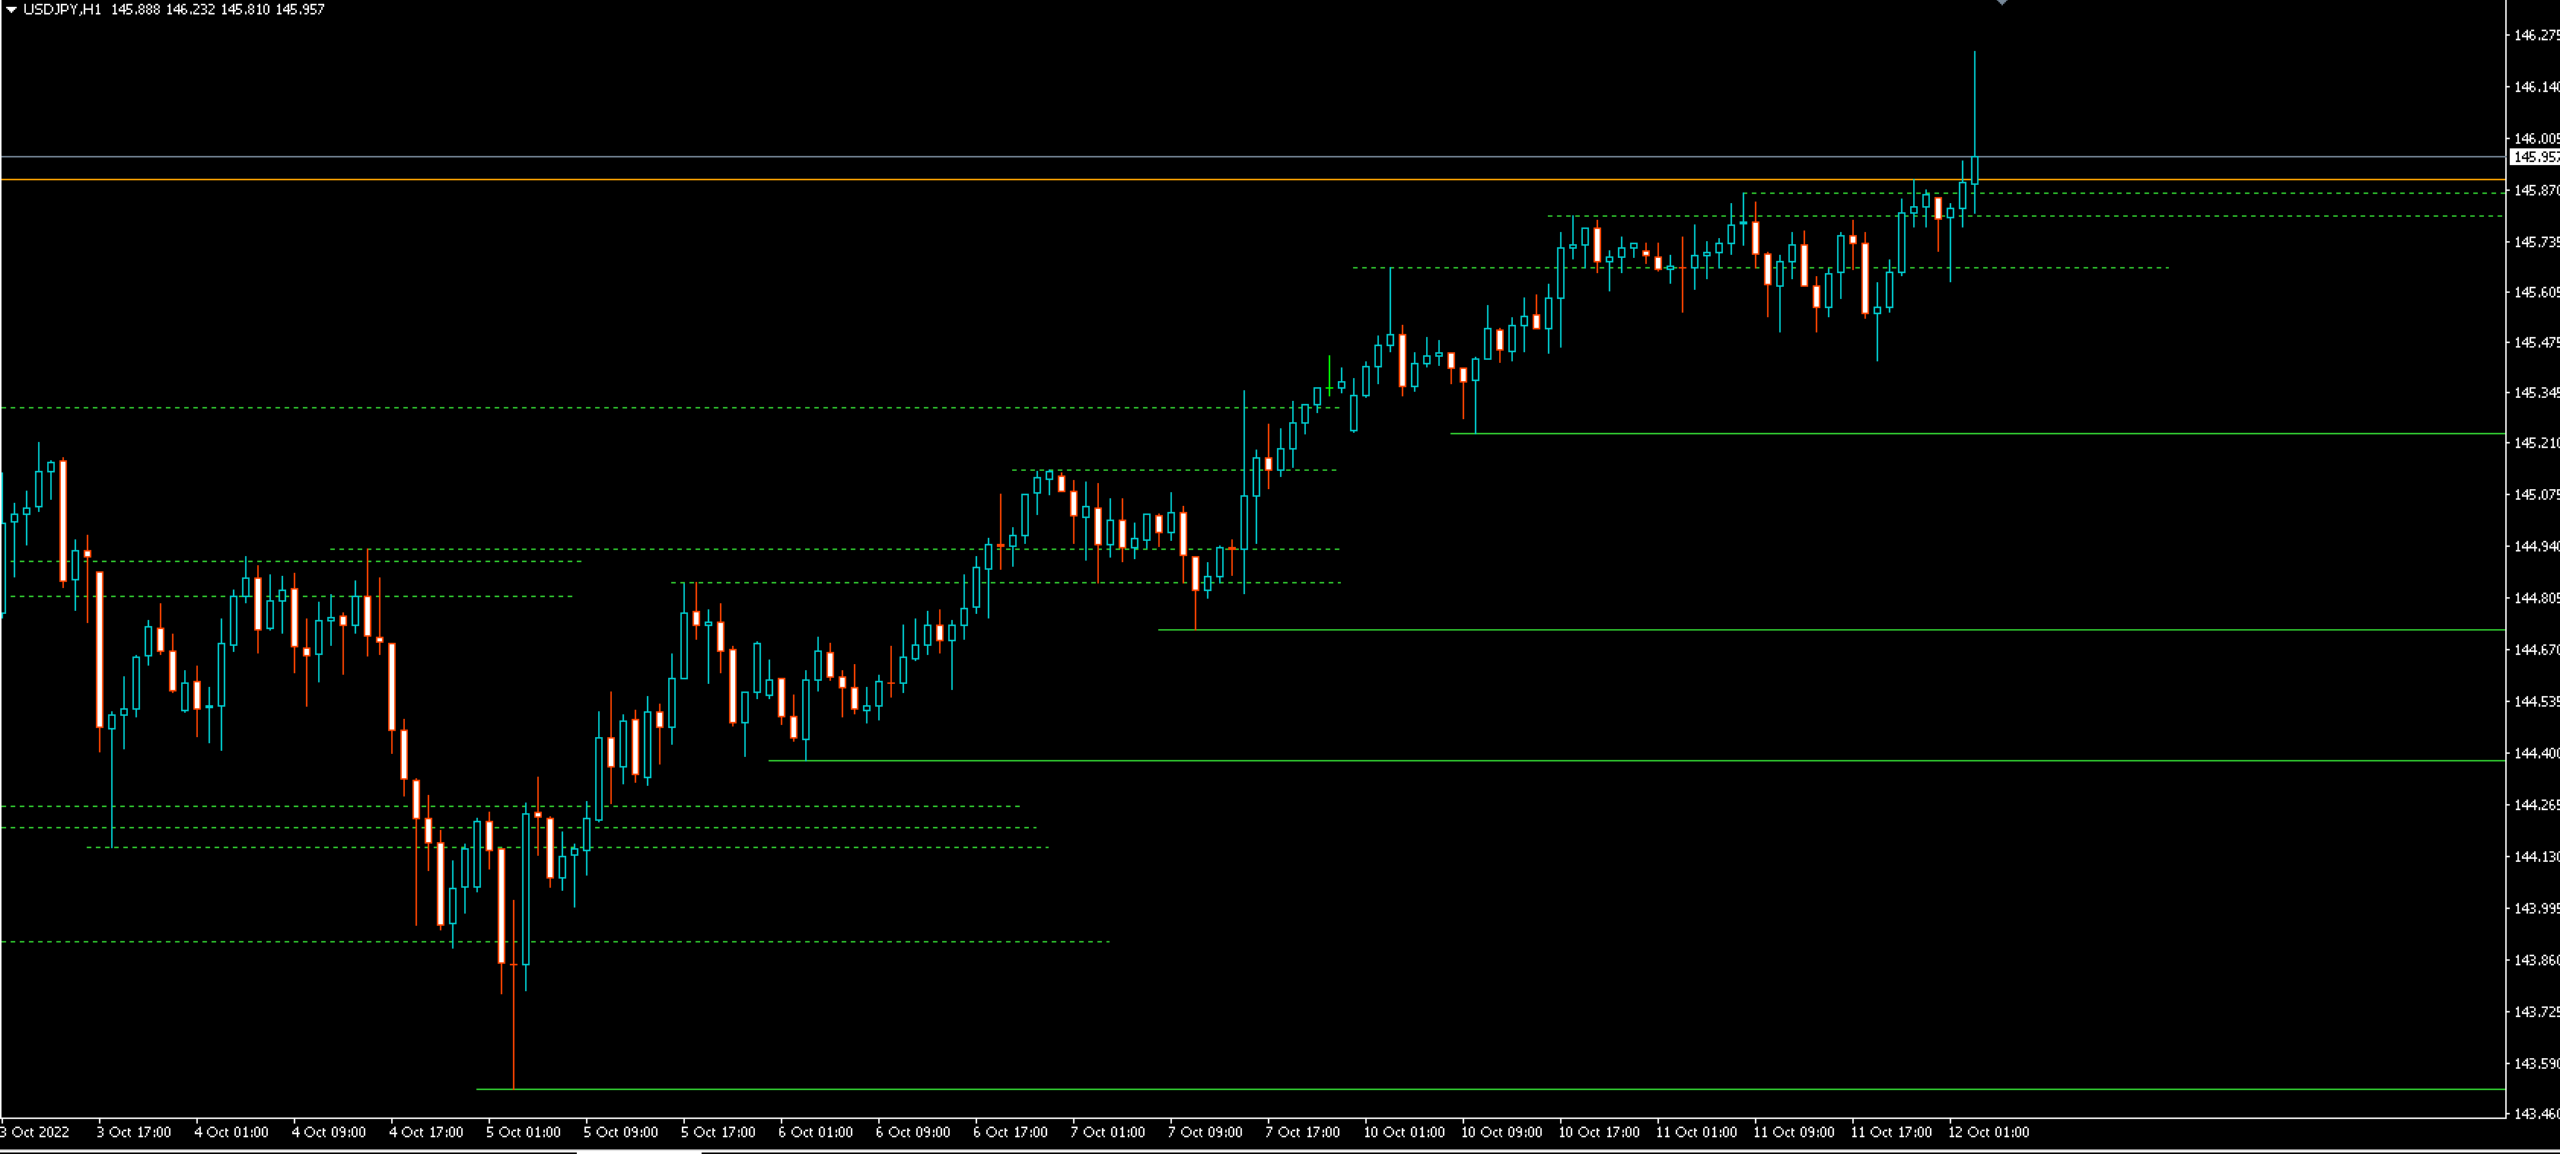
Task: Click the 6 Oct 09:00 time label
Action: 913,1132
